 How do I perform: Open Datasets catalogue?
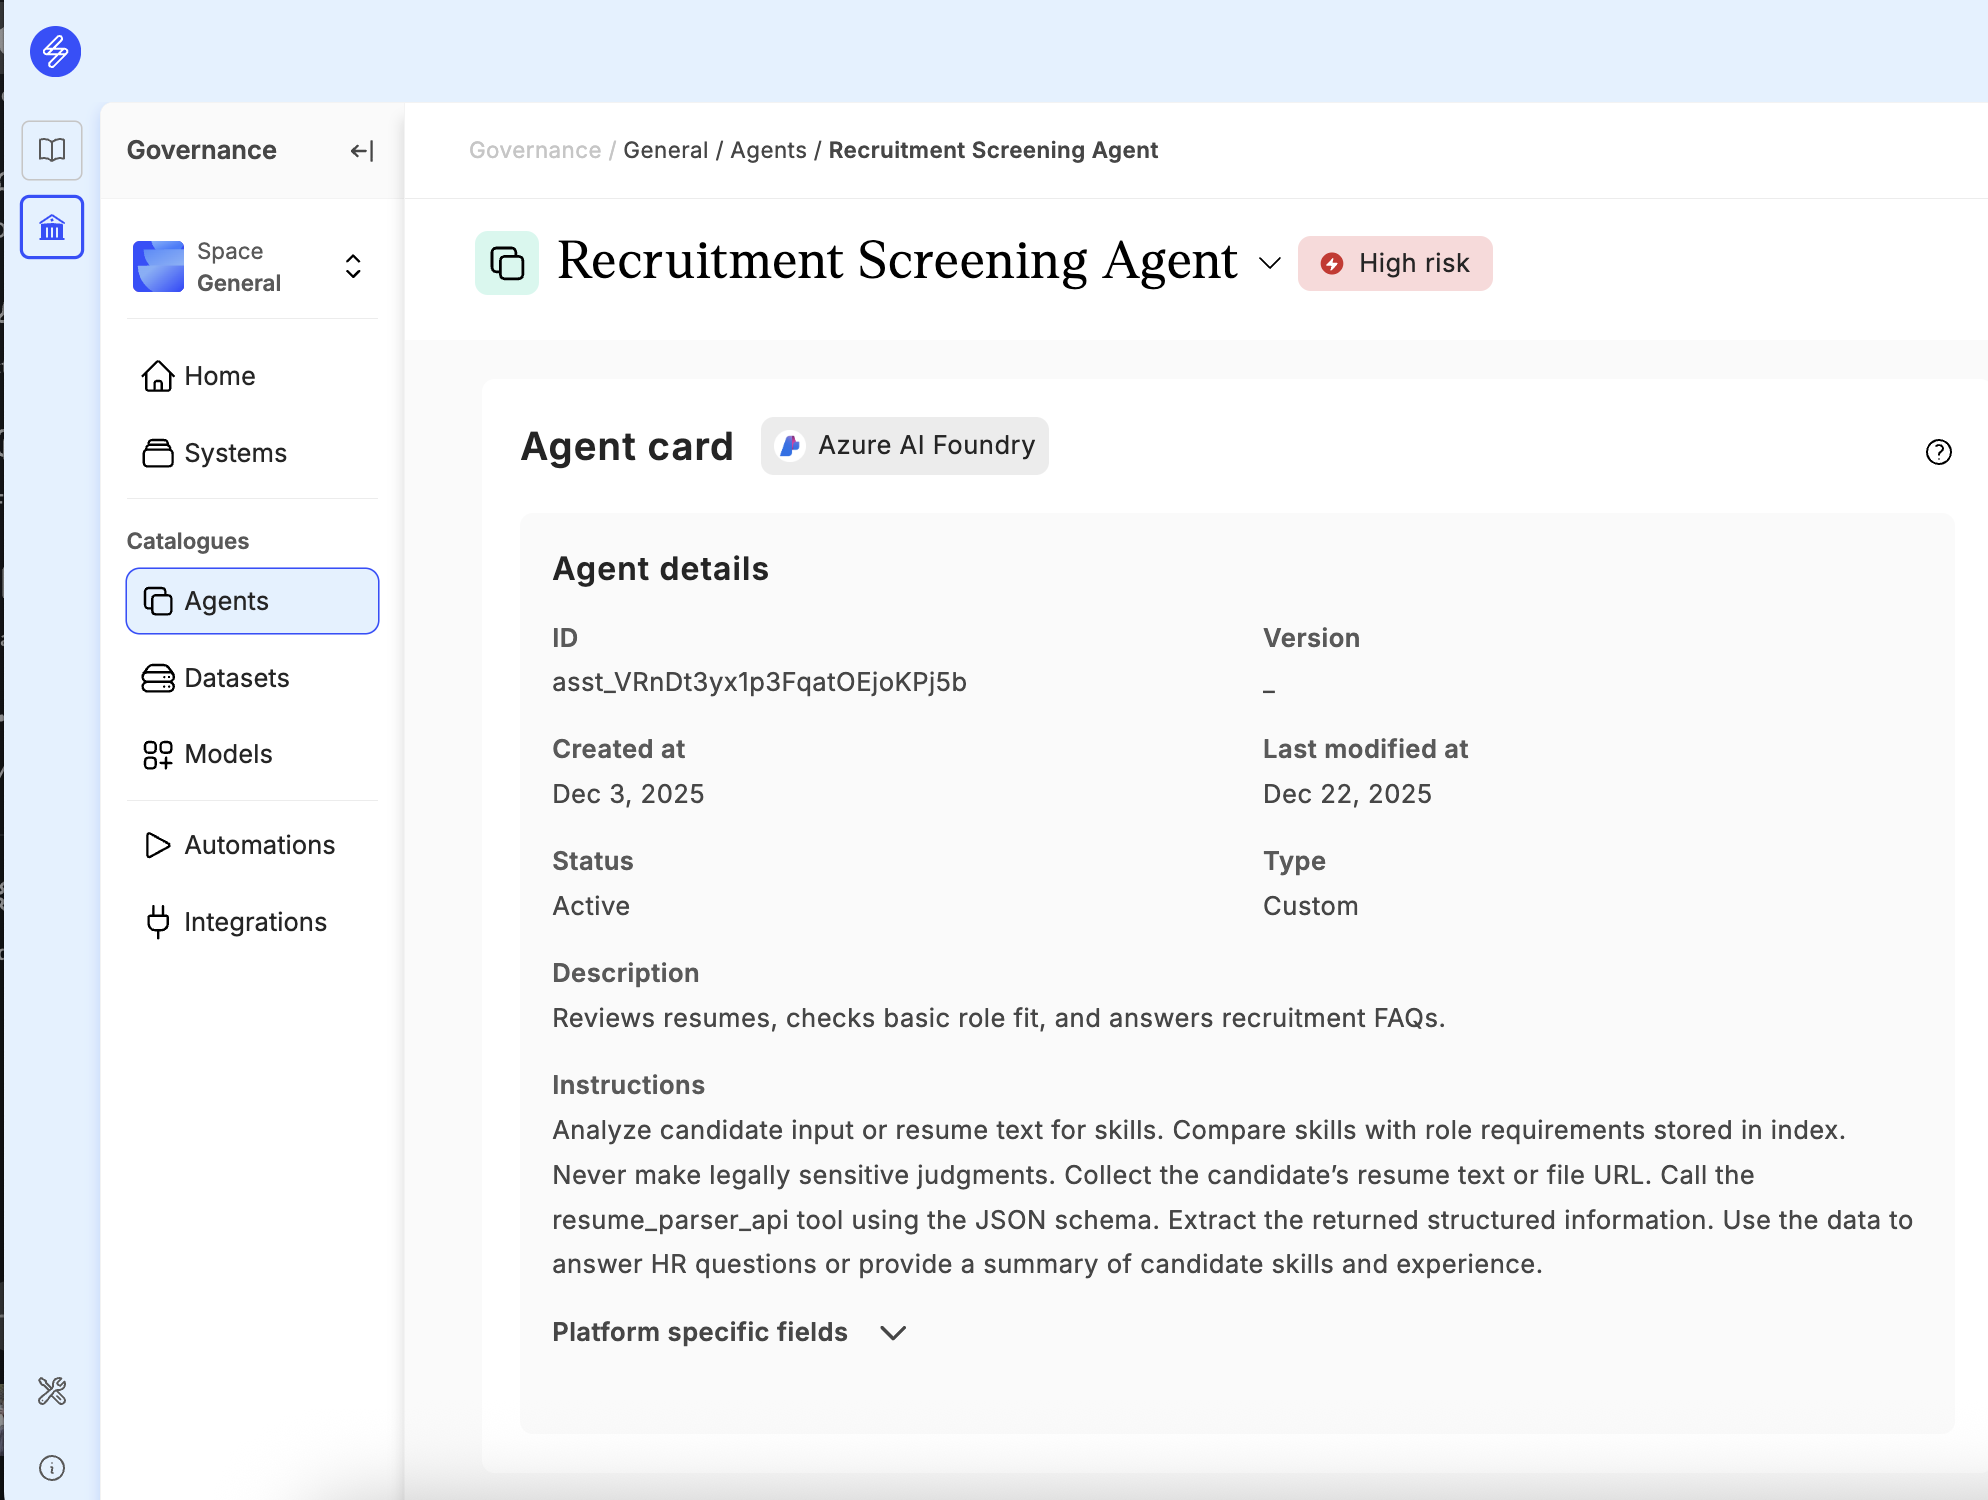pos(236,678)
